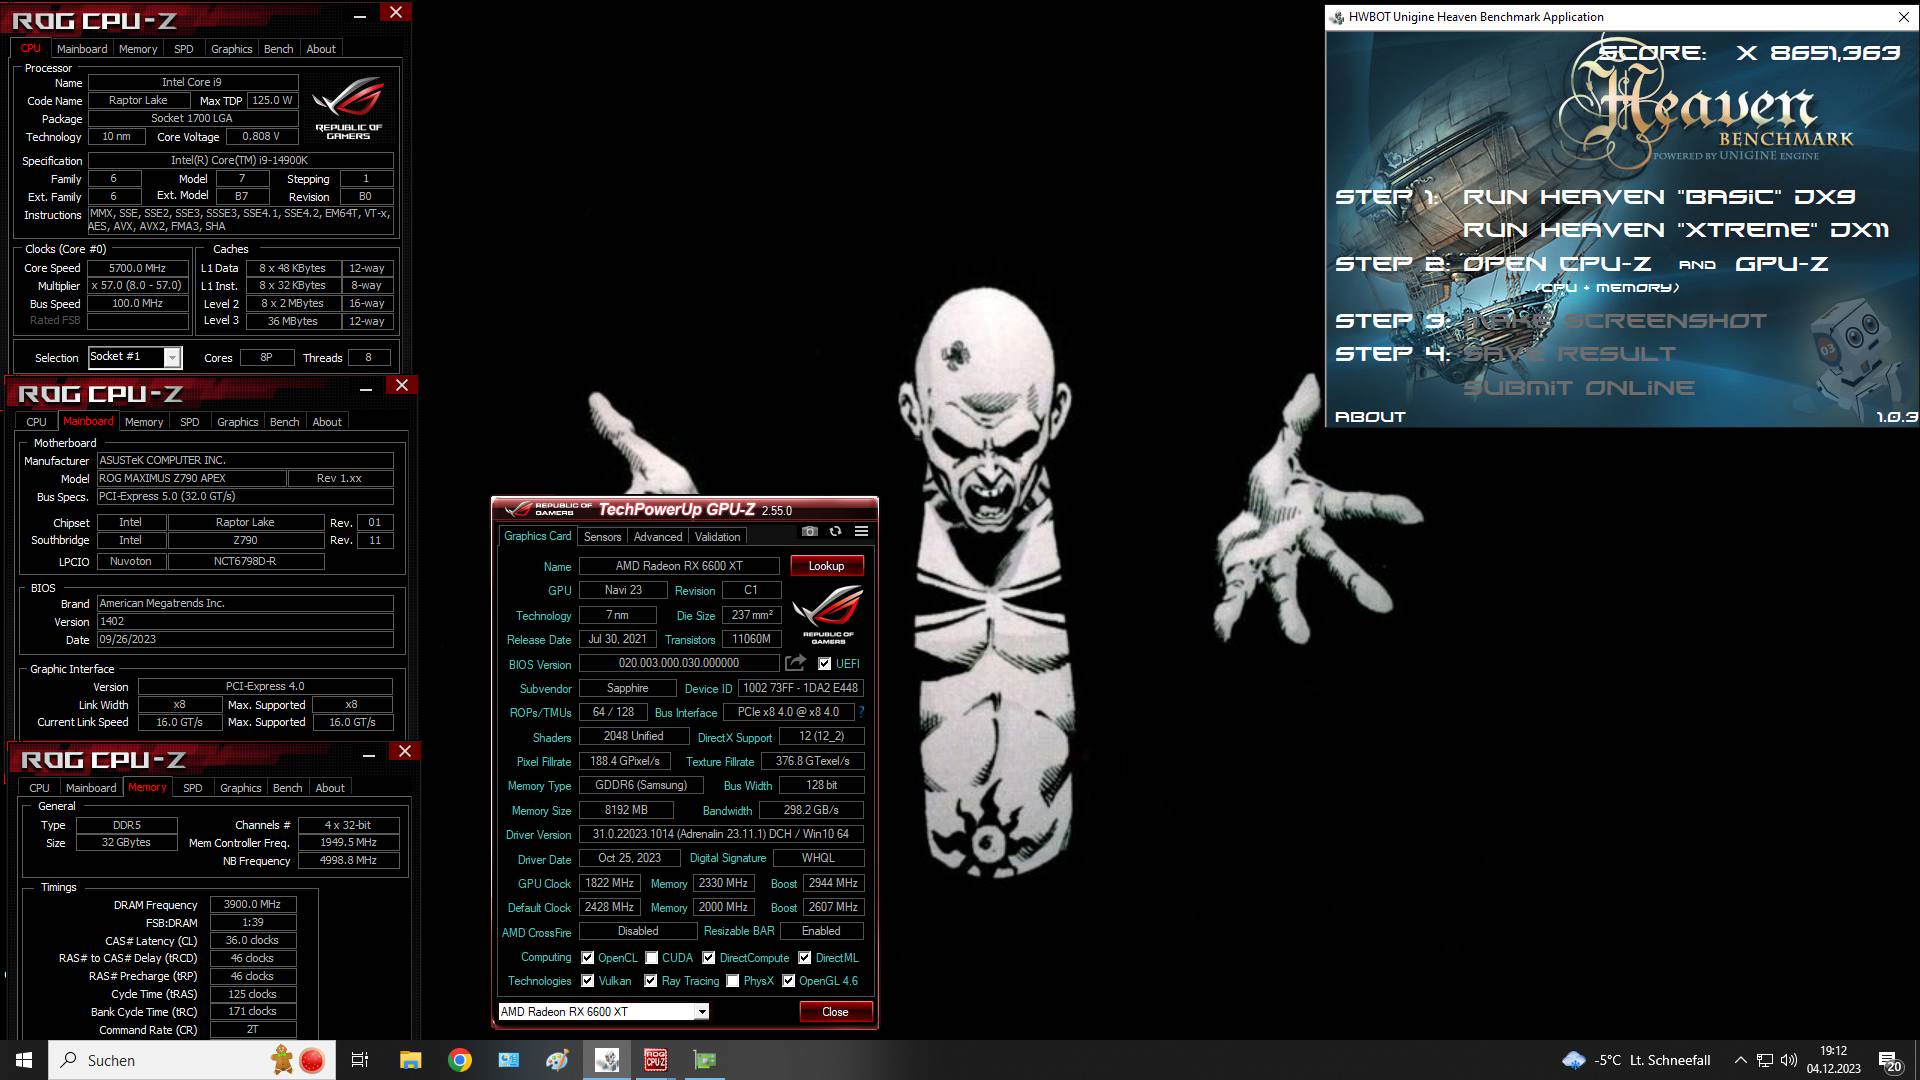
Task: Click the search magnifier icon on the taskbar
Action: coord(69,1060)
